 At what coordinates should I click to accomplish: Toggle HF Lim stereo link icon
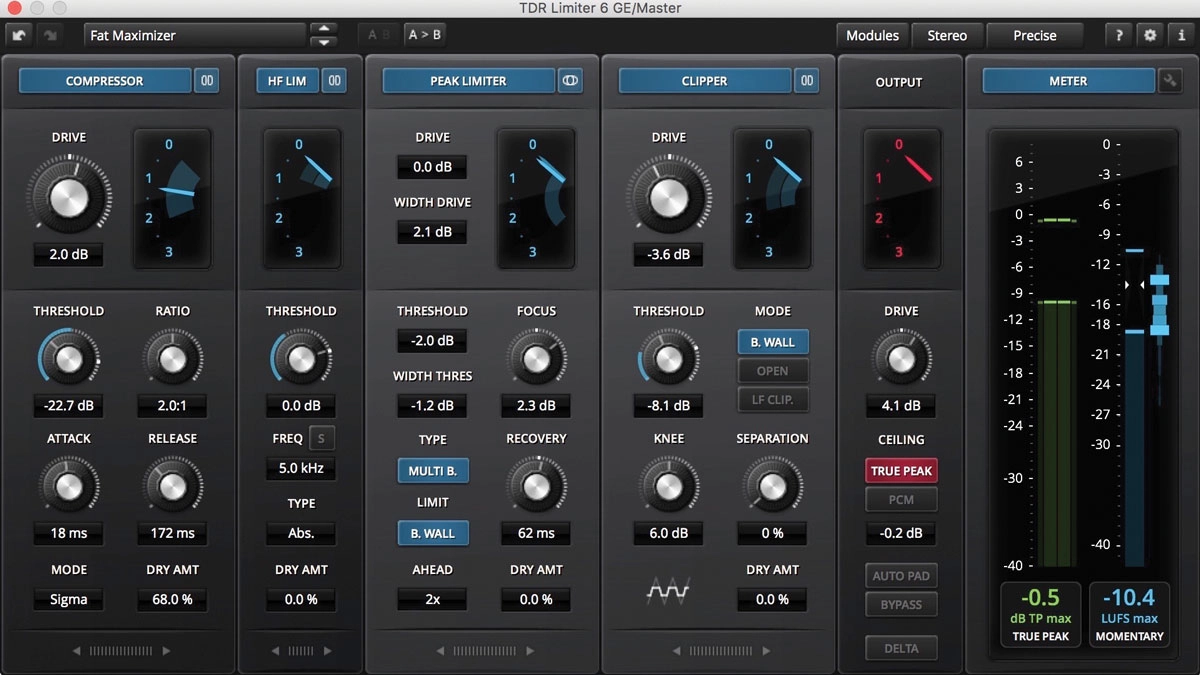333,81
